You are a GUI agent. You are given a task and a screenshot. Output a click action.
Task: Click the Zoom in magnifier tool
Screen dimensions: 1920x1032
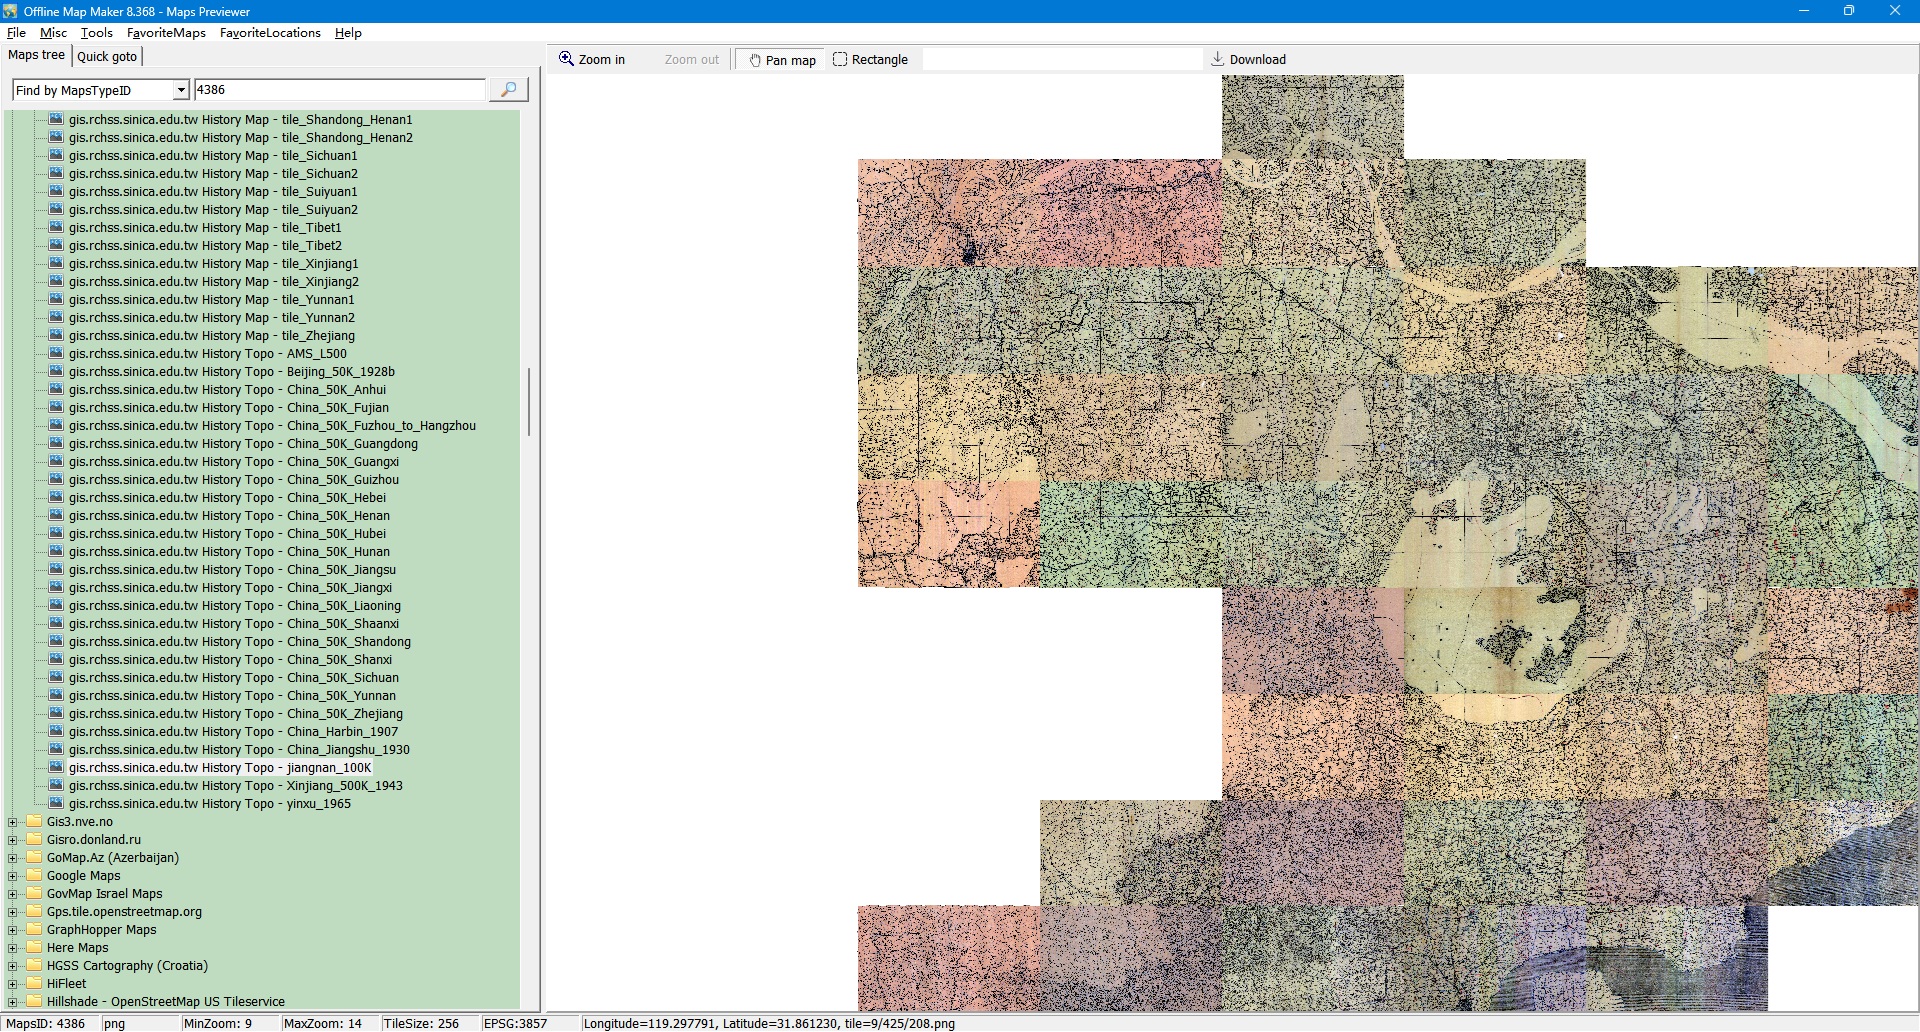pos(592,60)
